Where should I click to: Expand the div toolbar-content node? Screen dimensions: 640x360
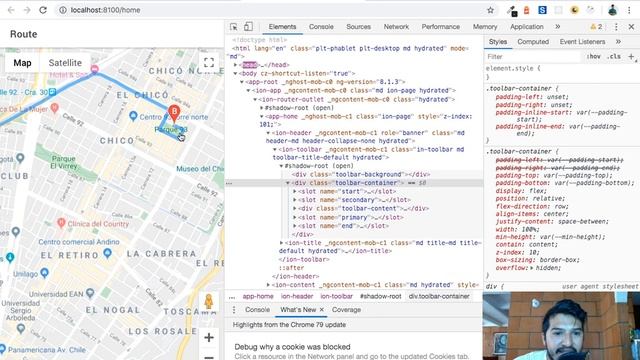[x=295, y=209]
